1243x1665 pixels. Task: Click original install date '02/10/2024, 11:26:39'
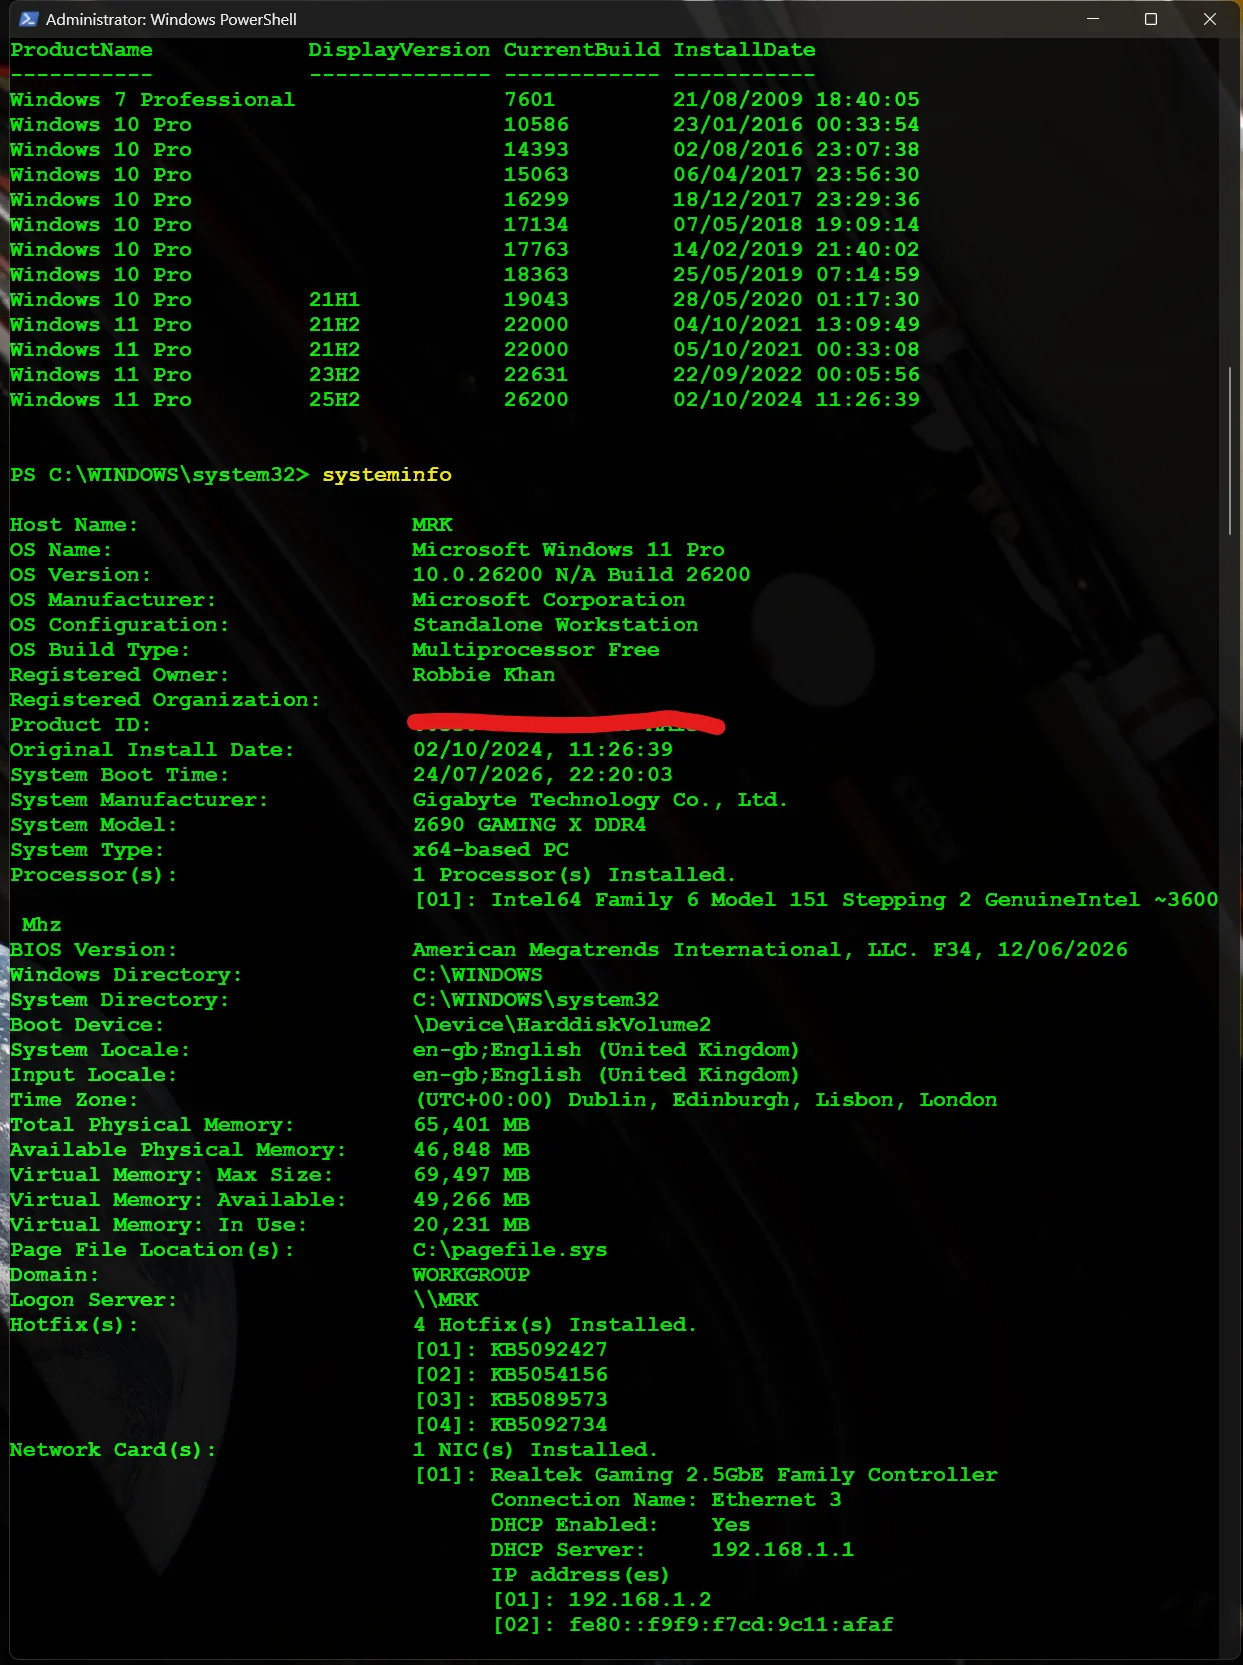point(543,750)
